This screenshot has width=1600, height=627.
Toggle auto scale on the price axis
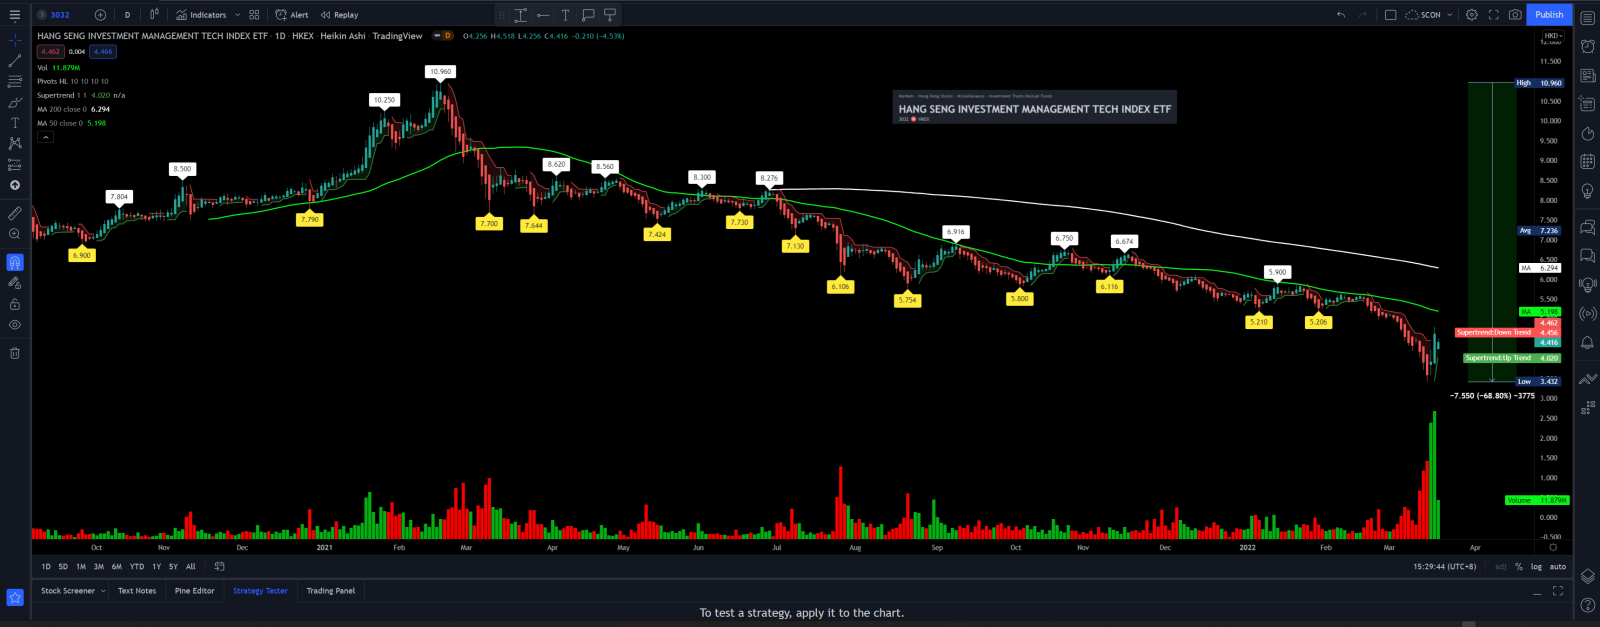pos(1557,567)
